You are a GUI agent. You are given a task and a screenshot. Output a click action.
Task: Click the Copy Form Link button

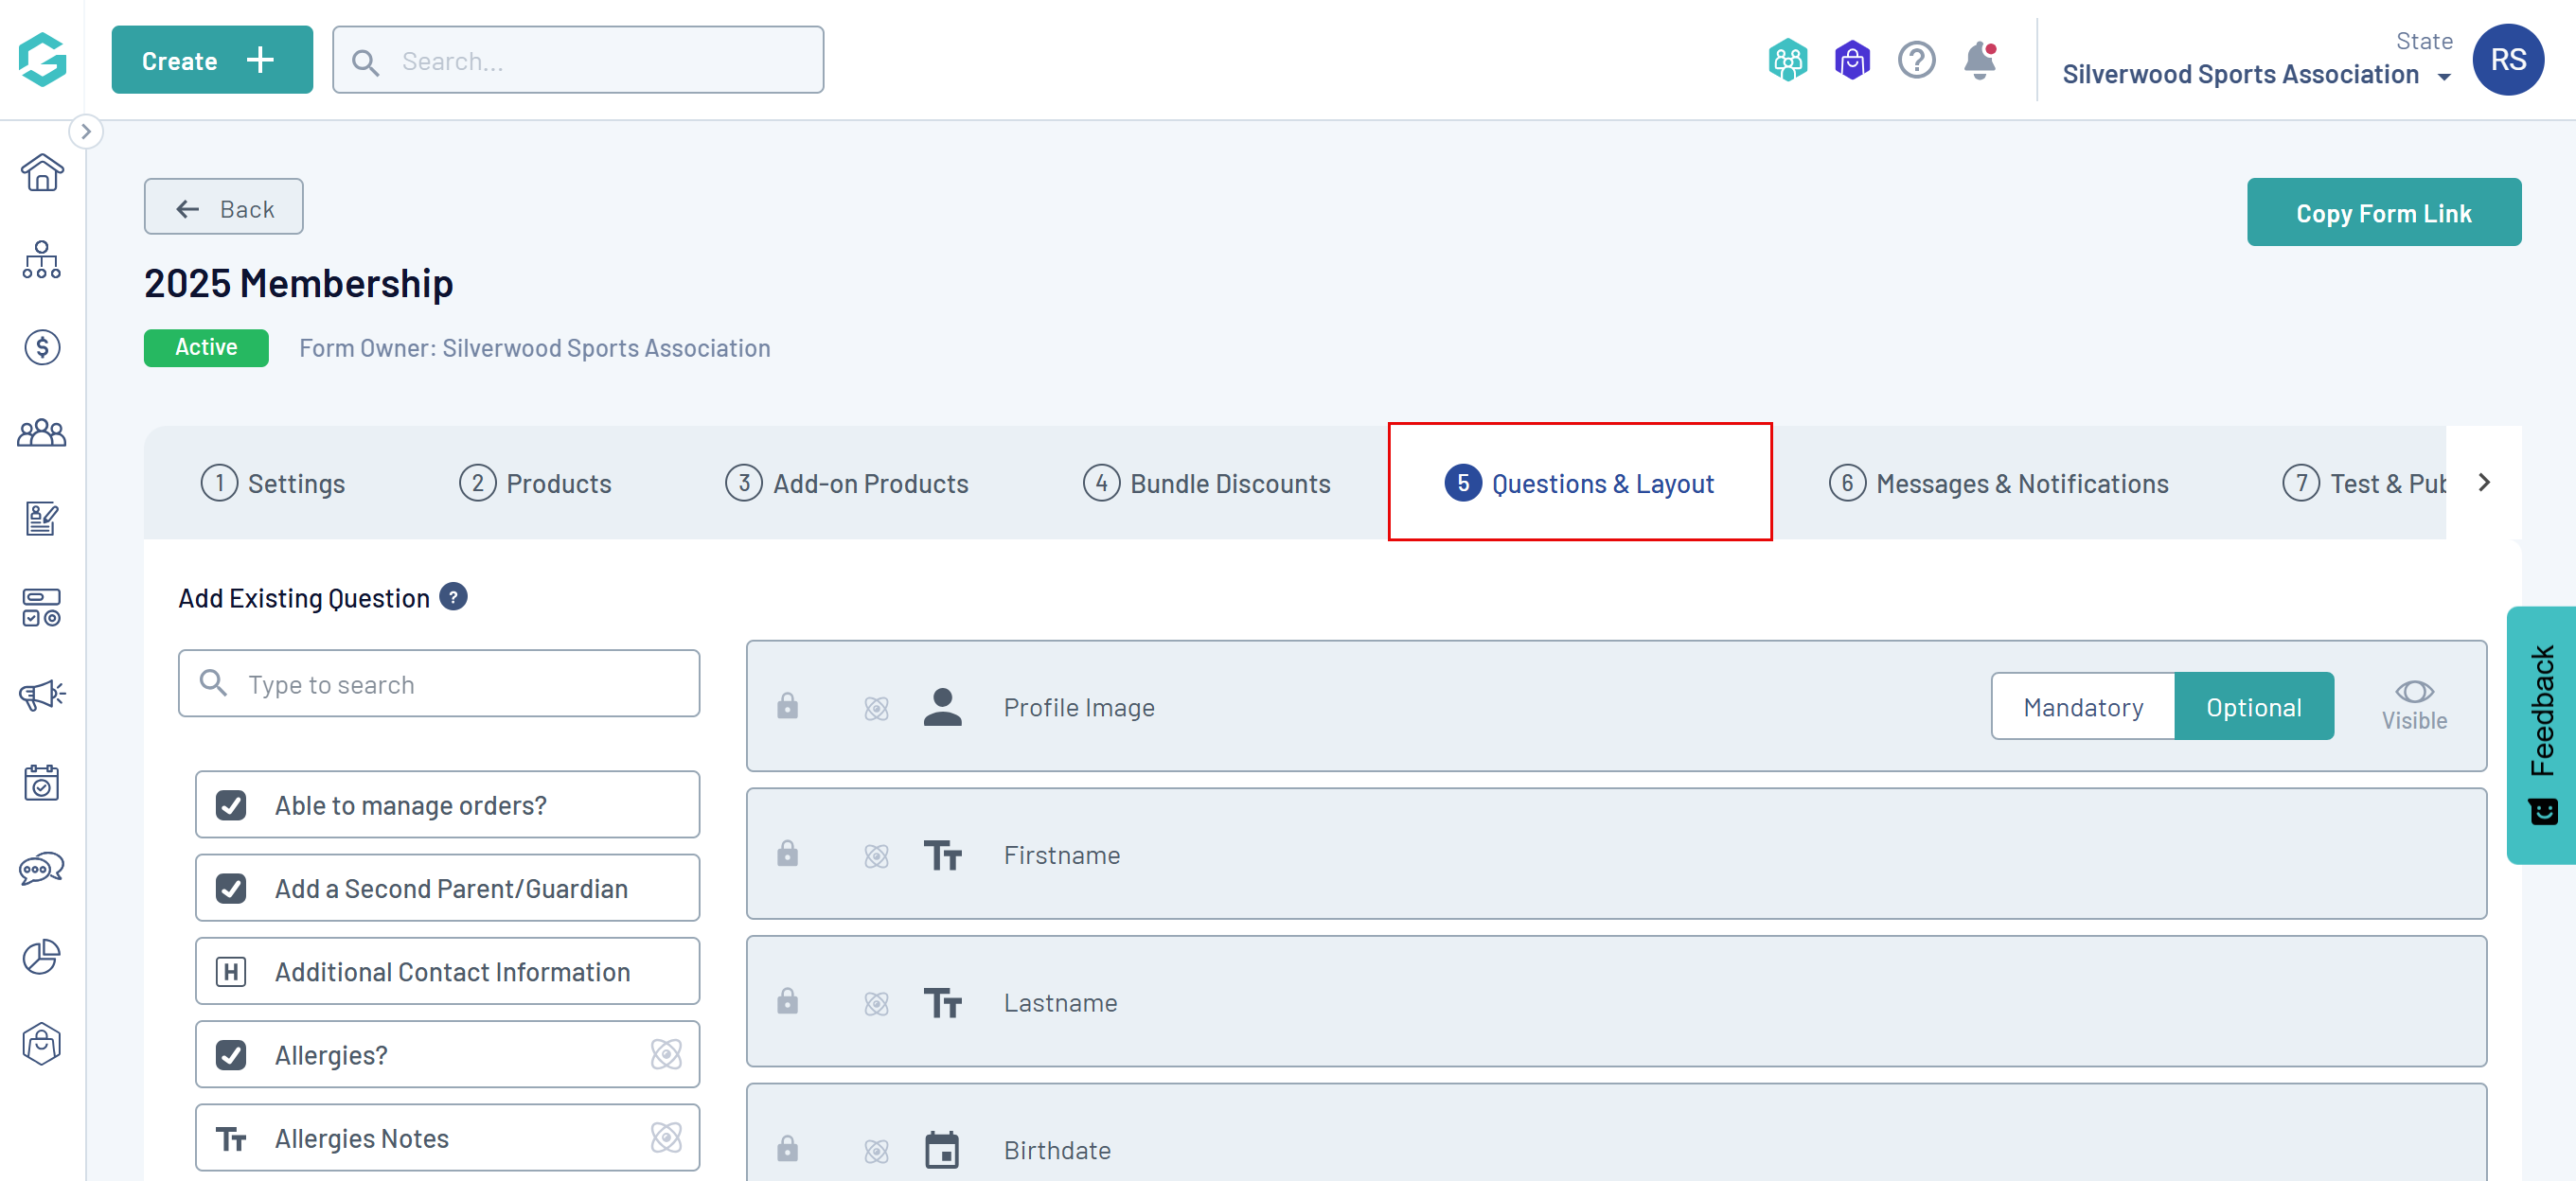[2383, 213]
